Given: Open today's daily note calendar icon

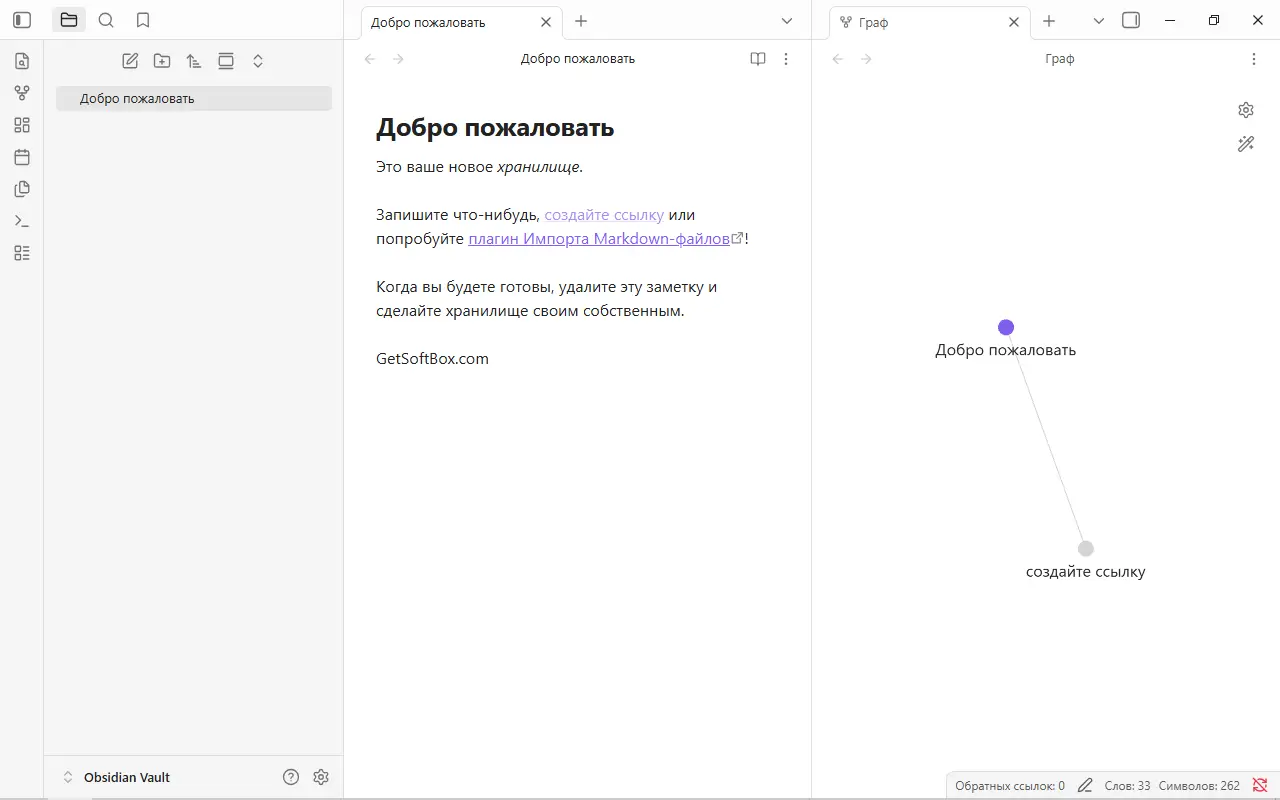Looking at the screenshot, I should coord(22,157).
